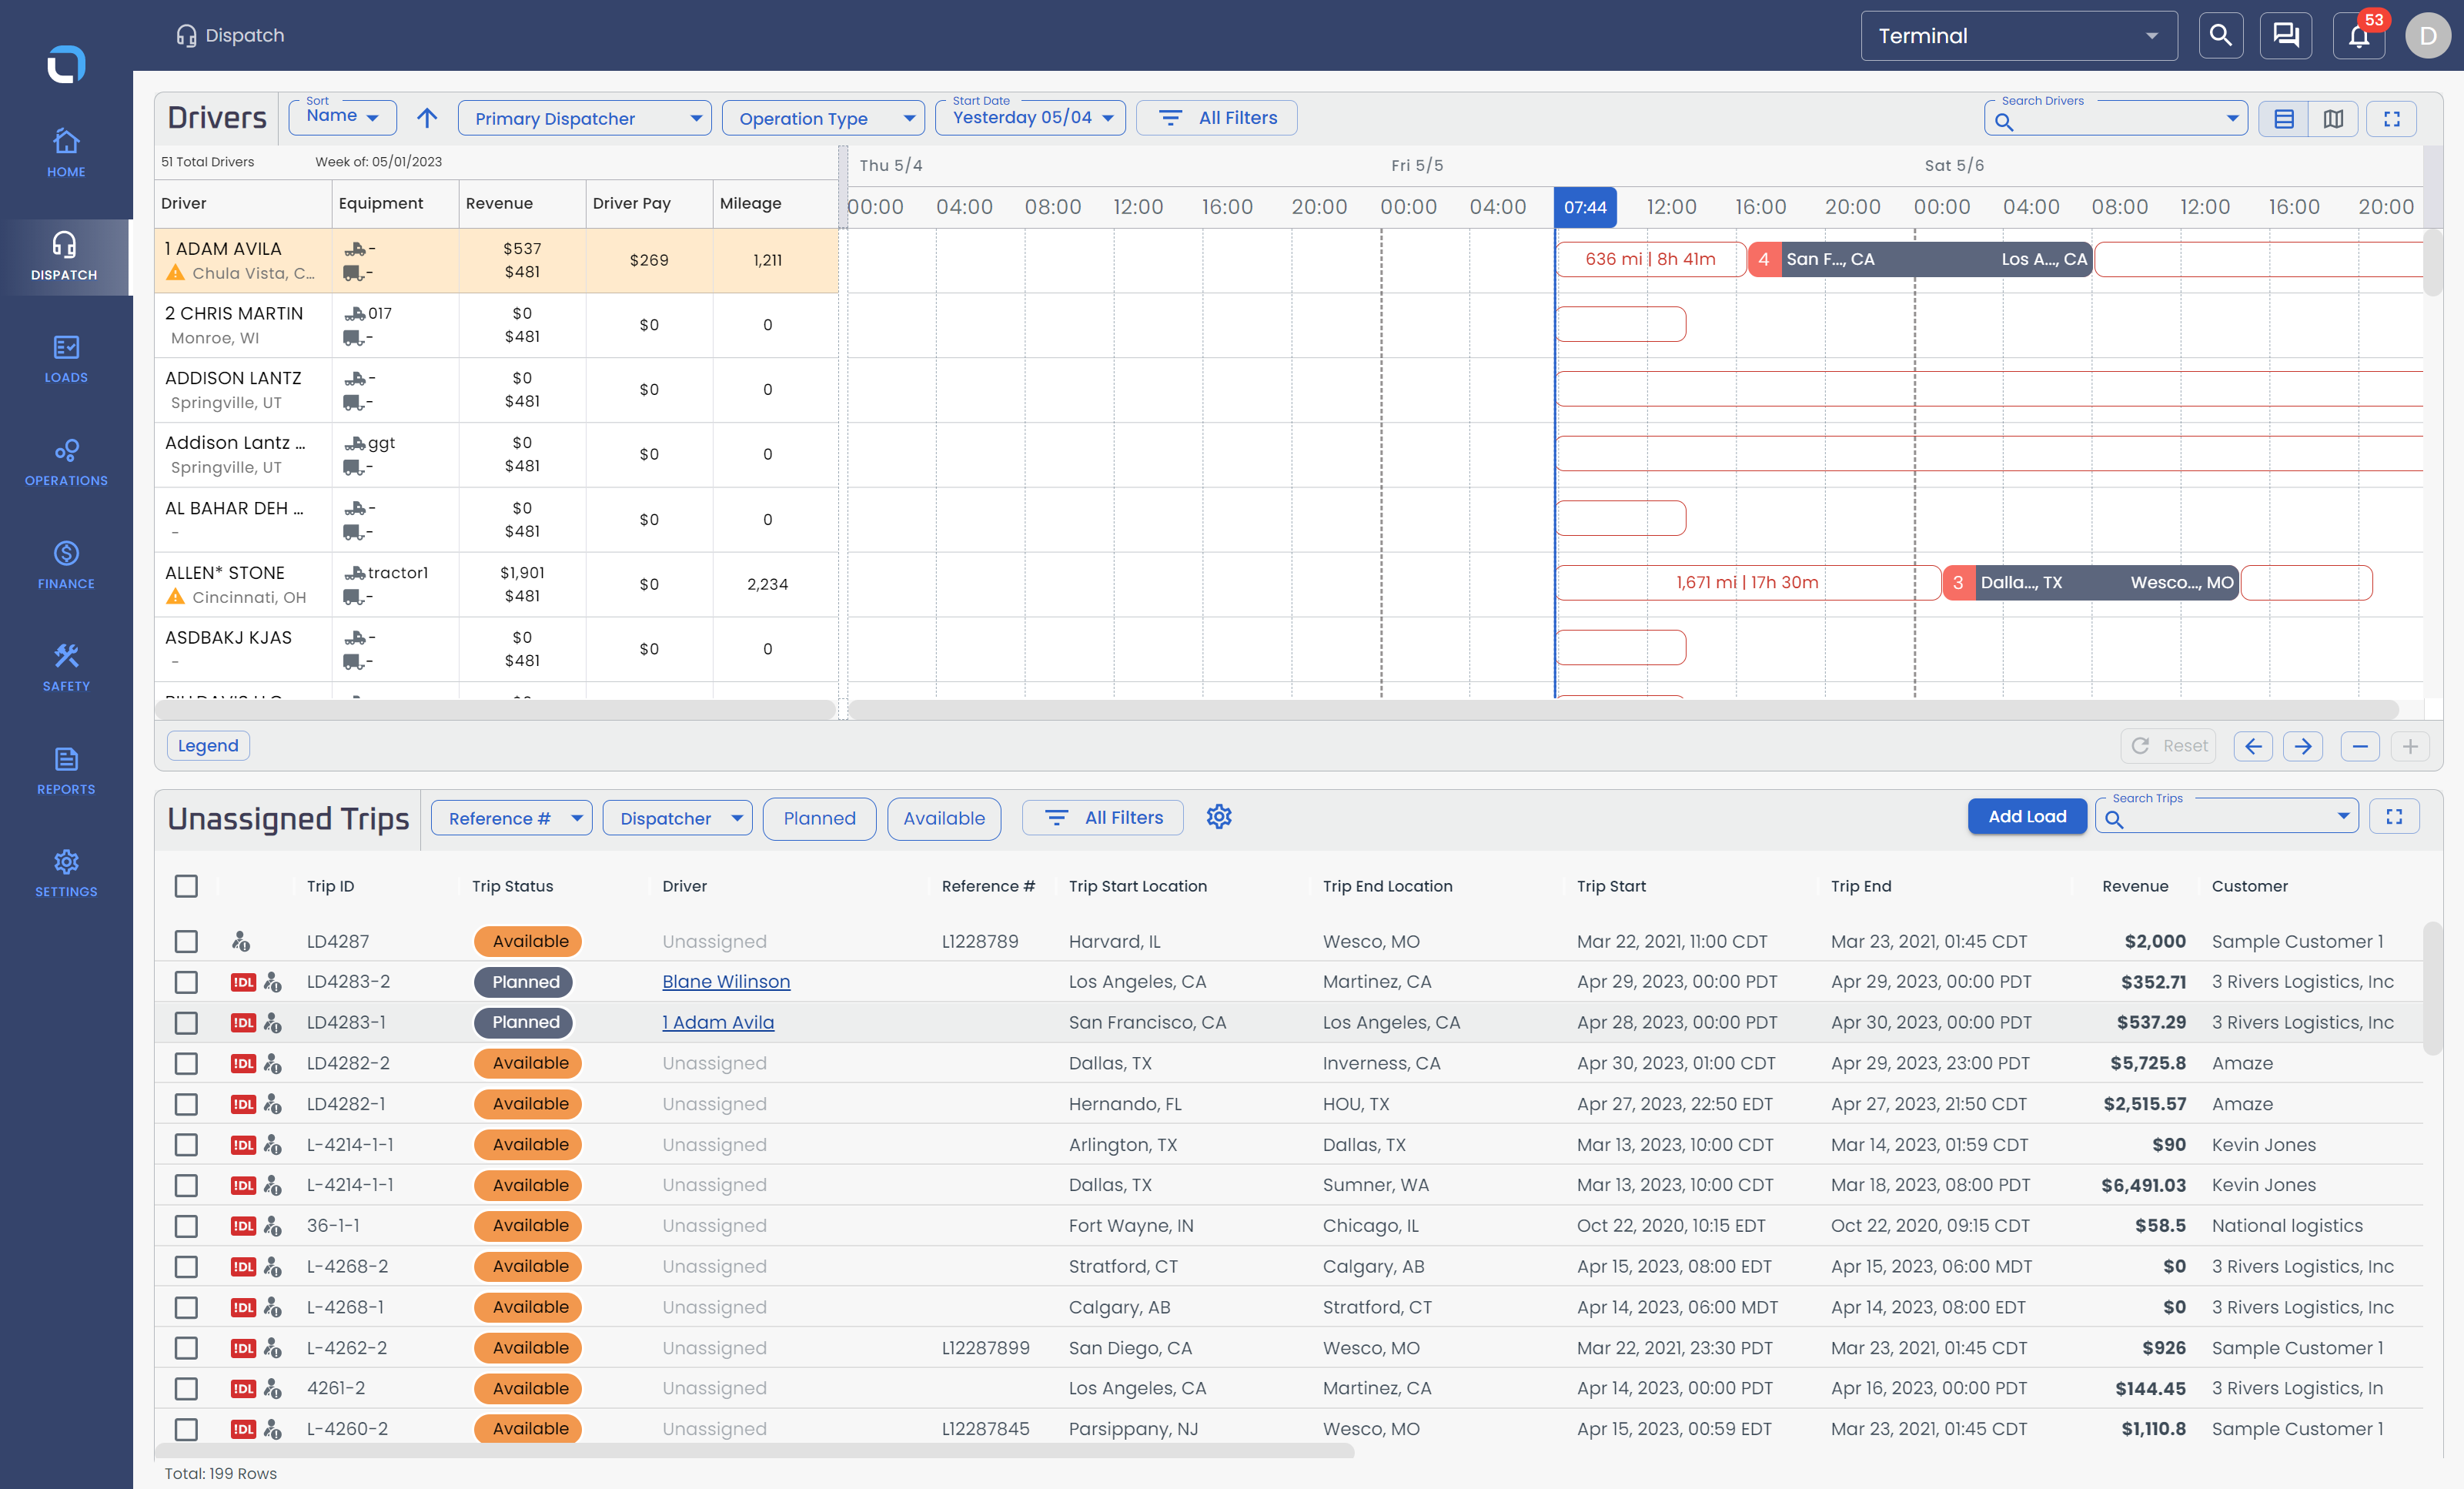
Task: Open the Primary Dispatcher dropdown
Action: (585, 118)
